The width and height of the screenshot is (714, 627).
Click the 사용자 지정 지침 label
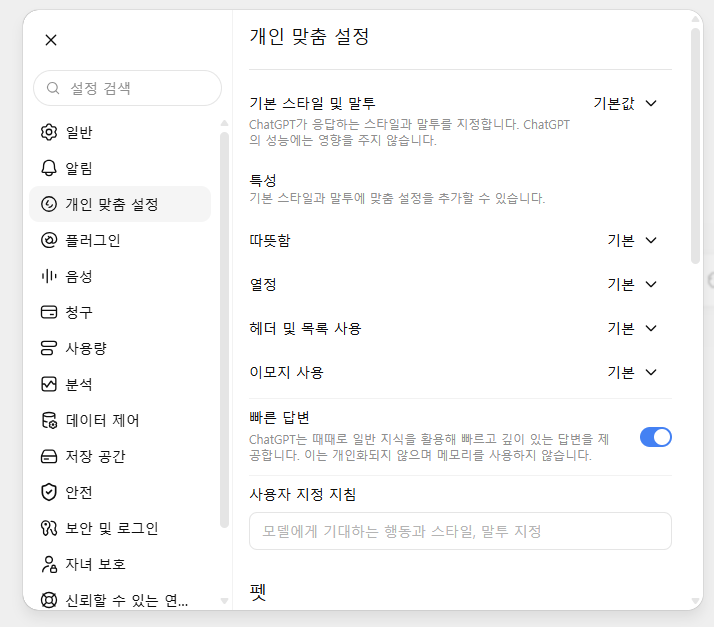point(302,494)
